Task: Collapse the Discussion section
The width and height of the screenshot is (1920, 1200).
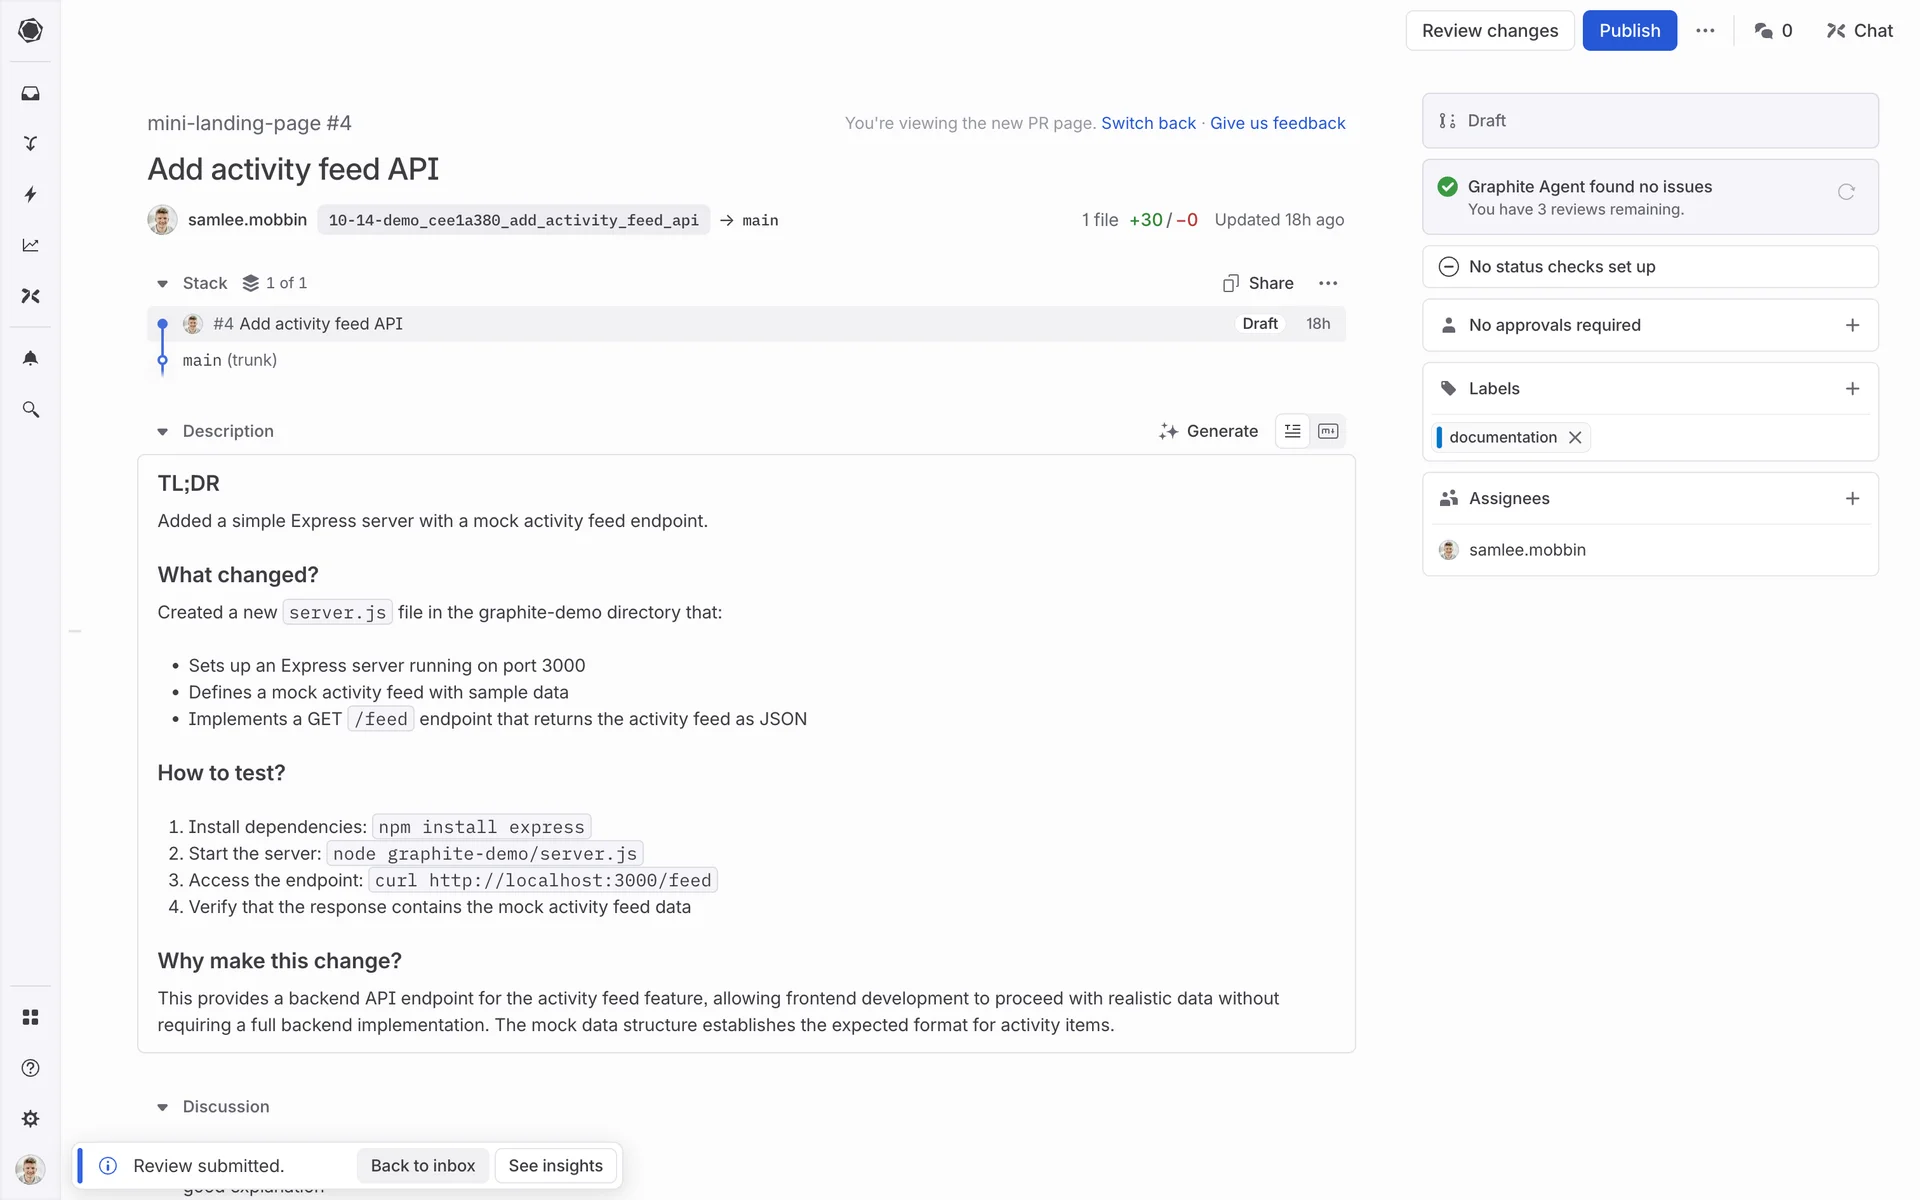Action: coord(162,1107)
